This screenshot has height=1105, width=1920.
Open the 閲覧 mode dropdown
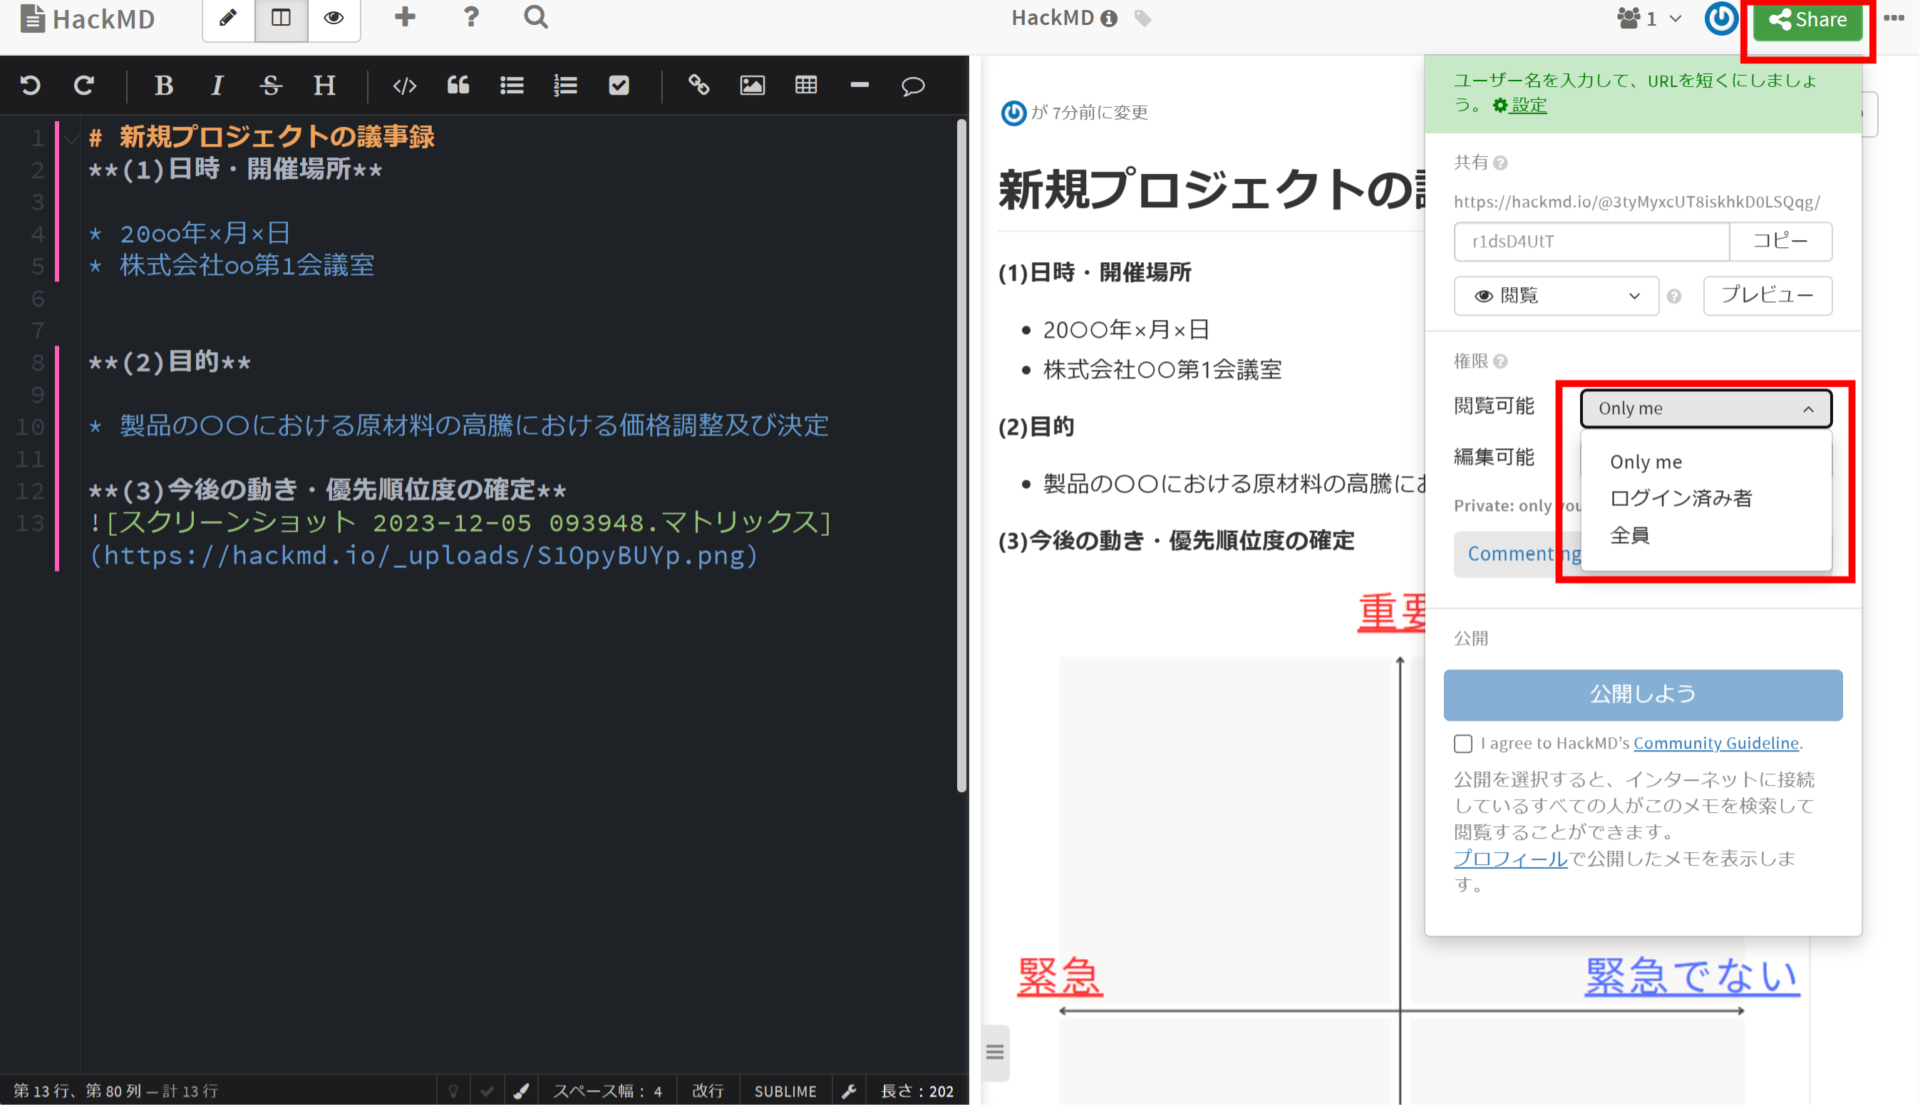coord(1556,296)
